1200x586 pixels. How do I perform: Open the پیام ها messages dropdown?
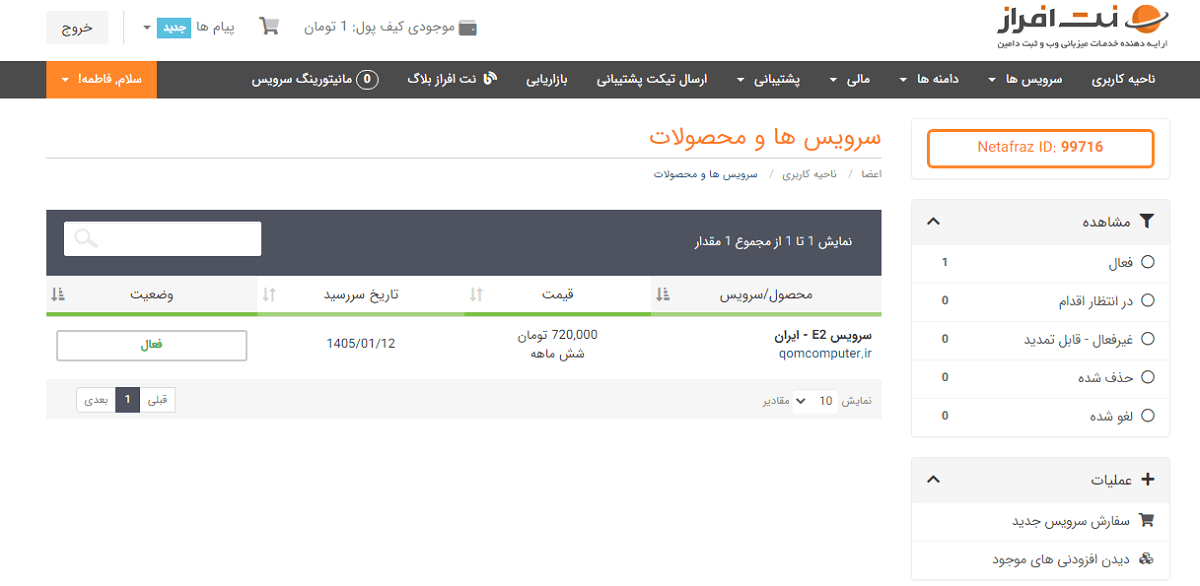[x=188, y=27]
